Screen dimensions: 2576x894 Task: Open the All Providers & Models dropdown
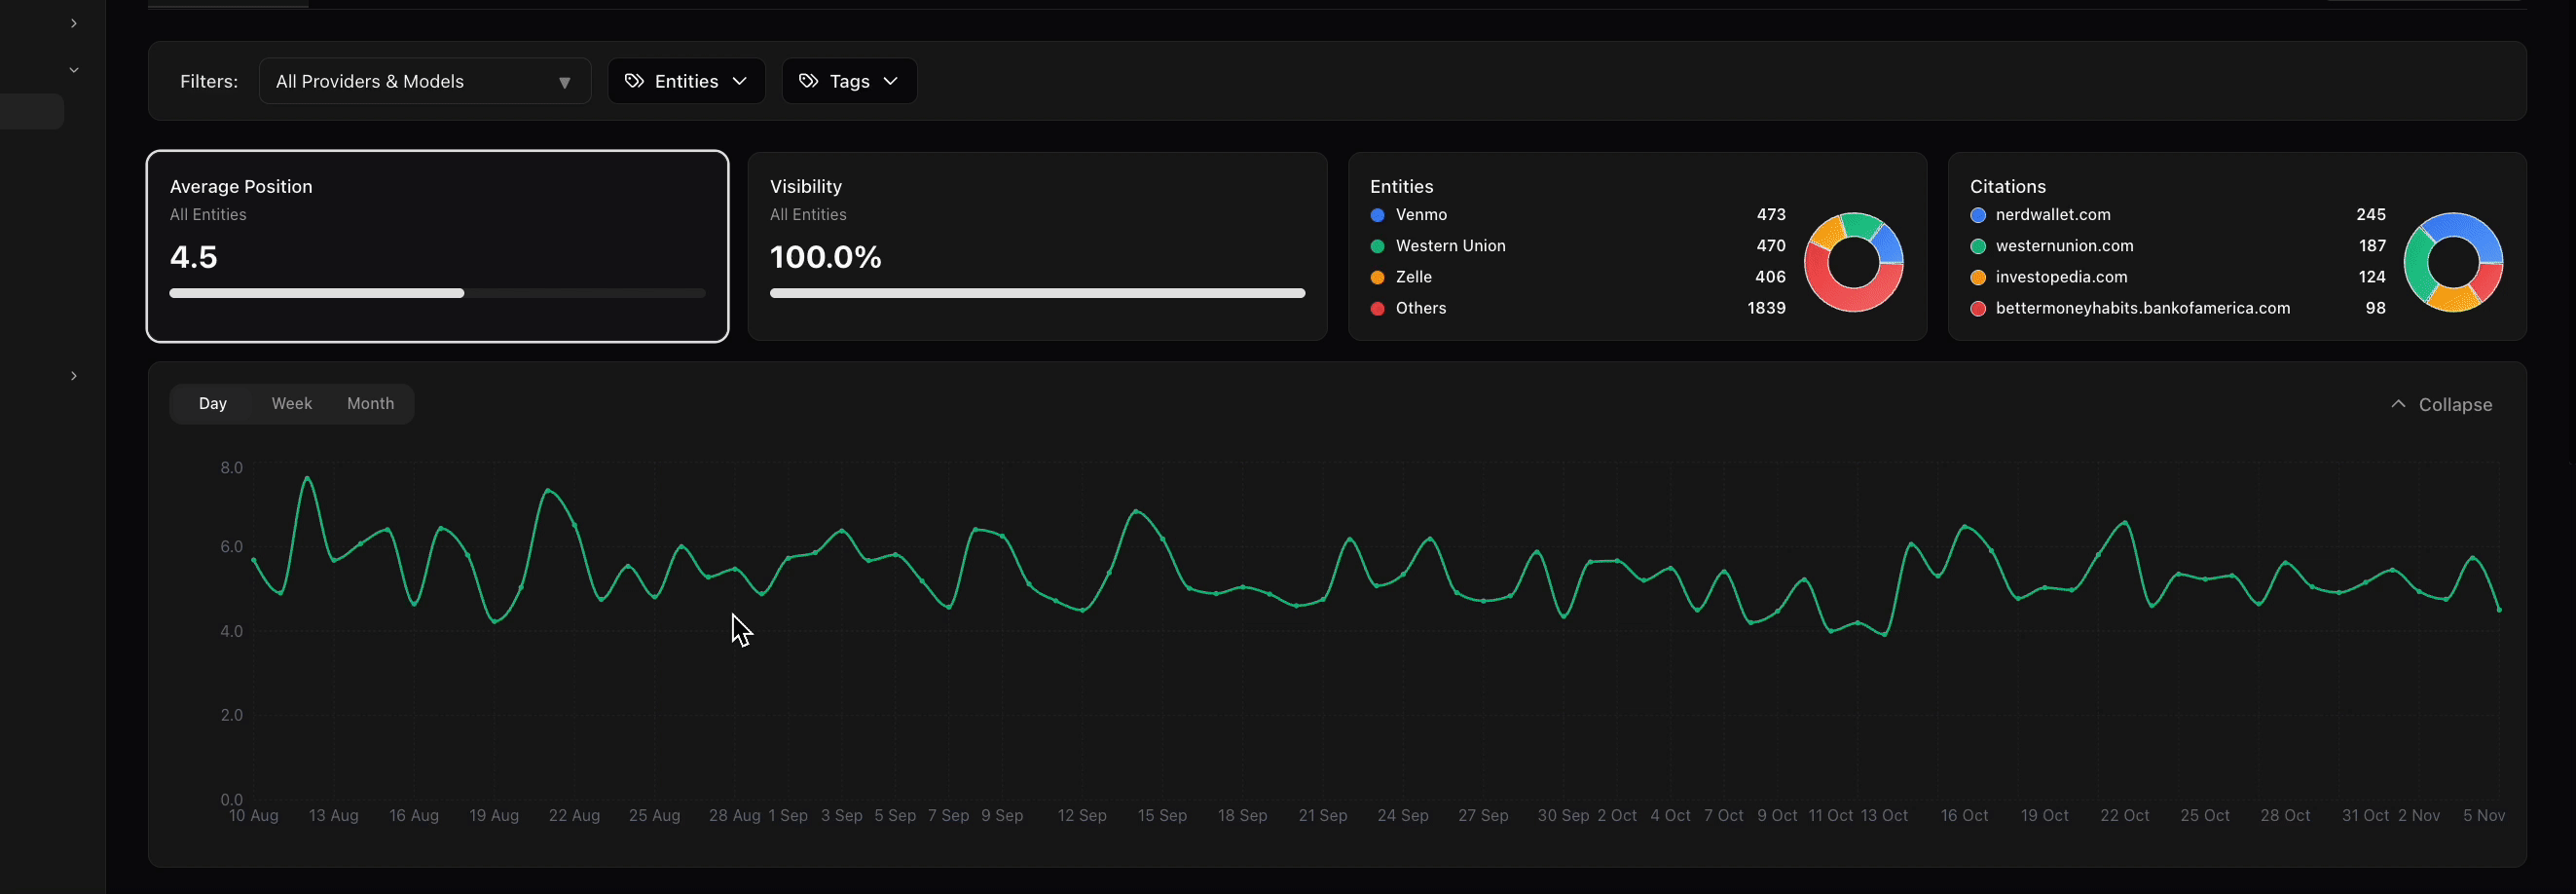tap(424, 81)
